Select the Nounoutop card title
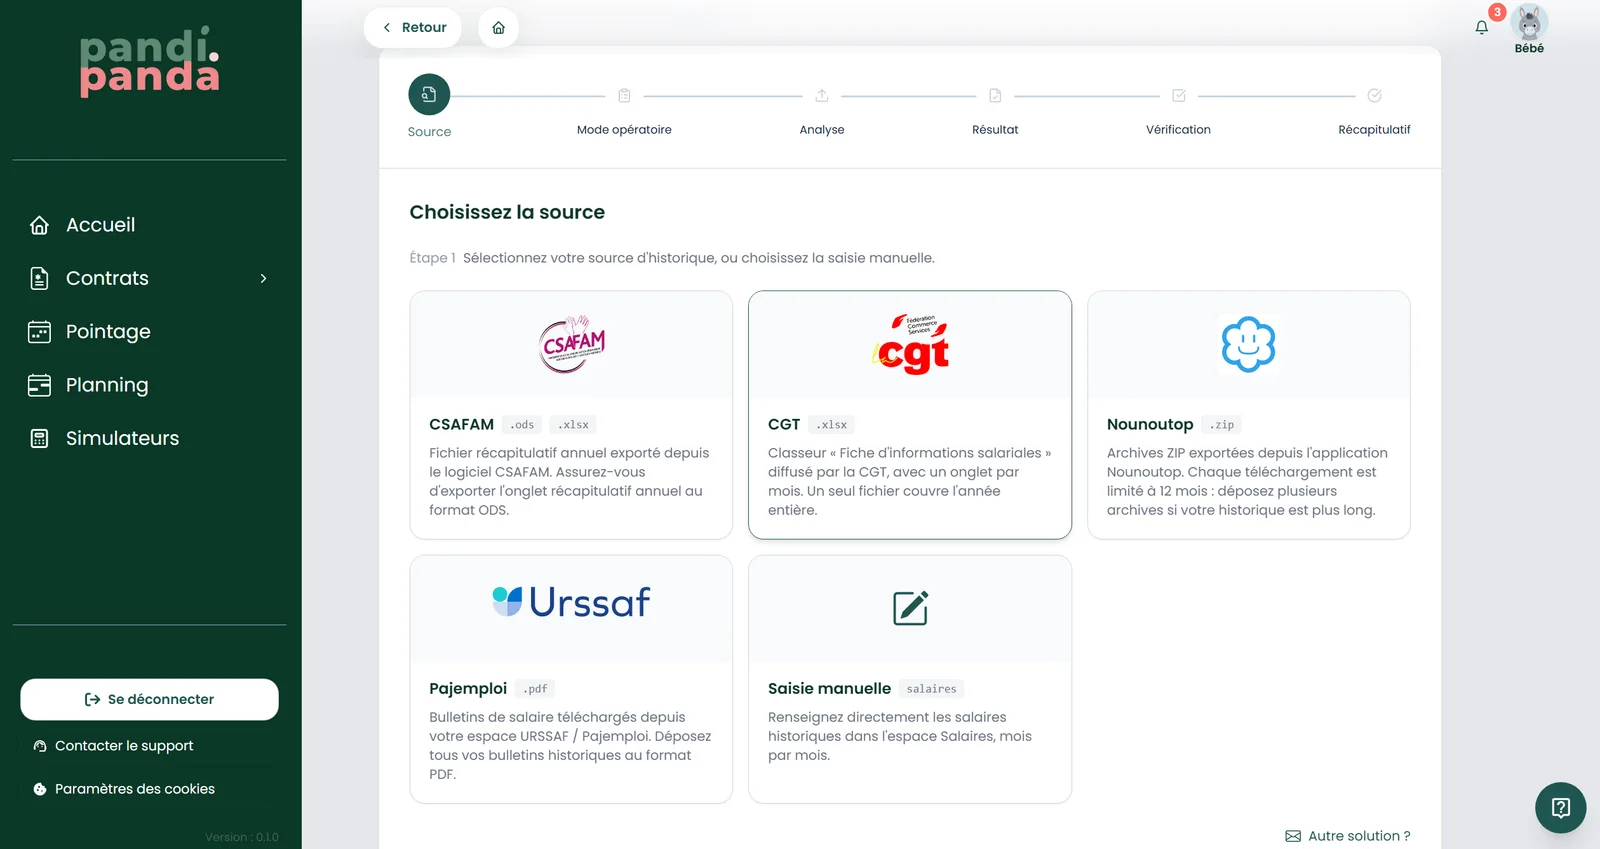1600x849 pixels. coord(1150,425)
